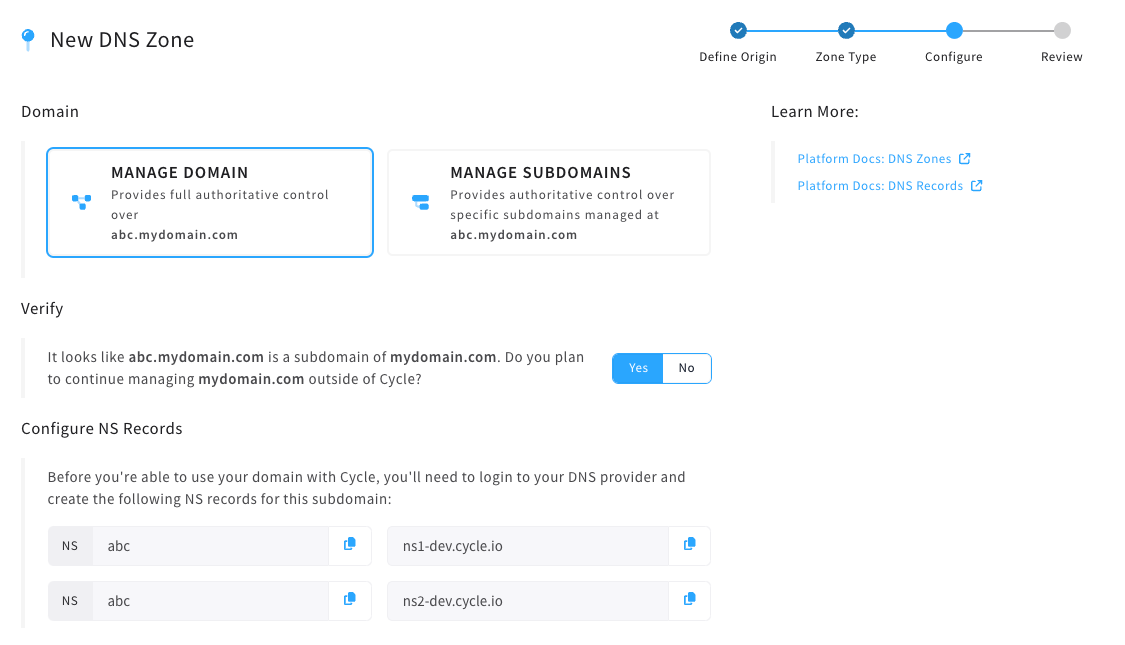The width and height of the screenshot is (1125, 645).
Task: Copy the ns2-dev.cycle.io nameserver value
Action: tap(689, 600)
